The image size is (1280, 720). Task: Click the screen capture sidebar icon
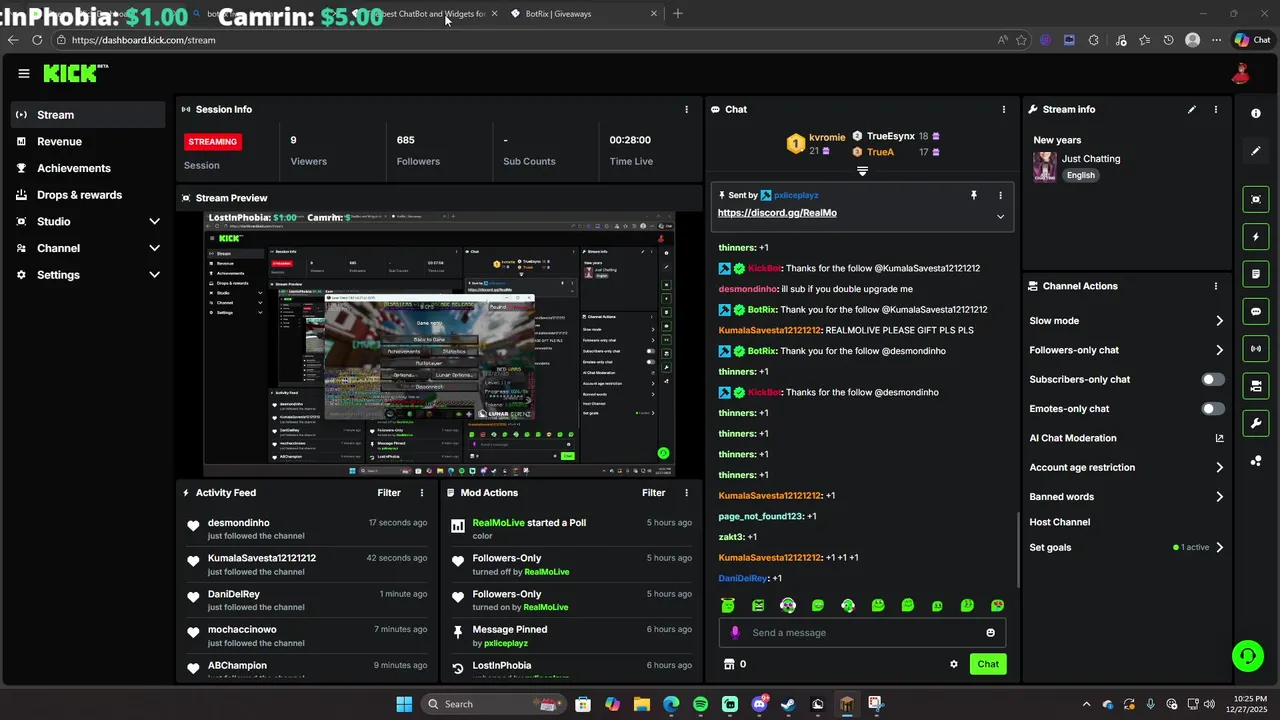pyautogui.click(x=1256, y=199)
